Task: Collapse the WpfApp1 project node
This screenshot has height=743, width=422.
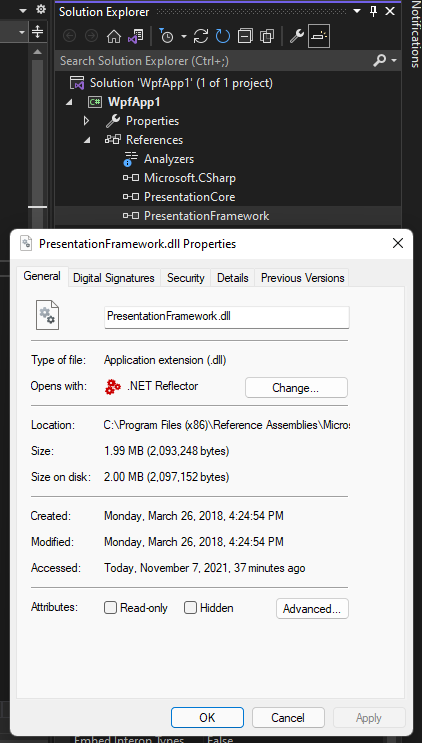Action: point(70,102)
